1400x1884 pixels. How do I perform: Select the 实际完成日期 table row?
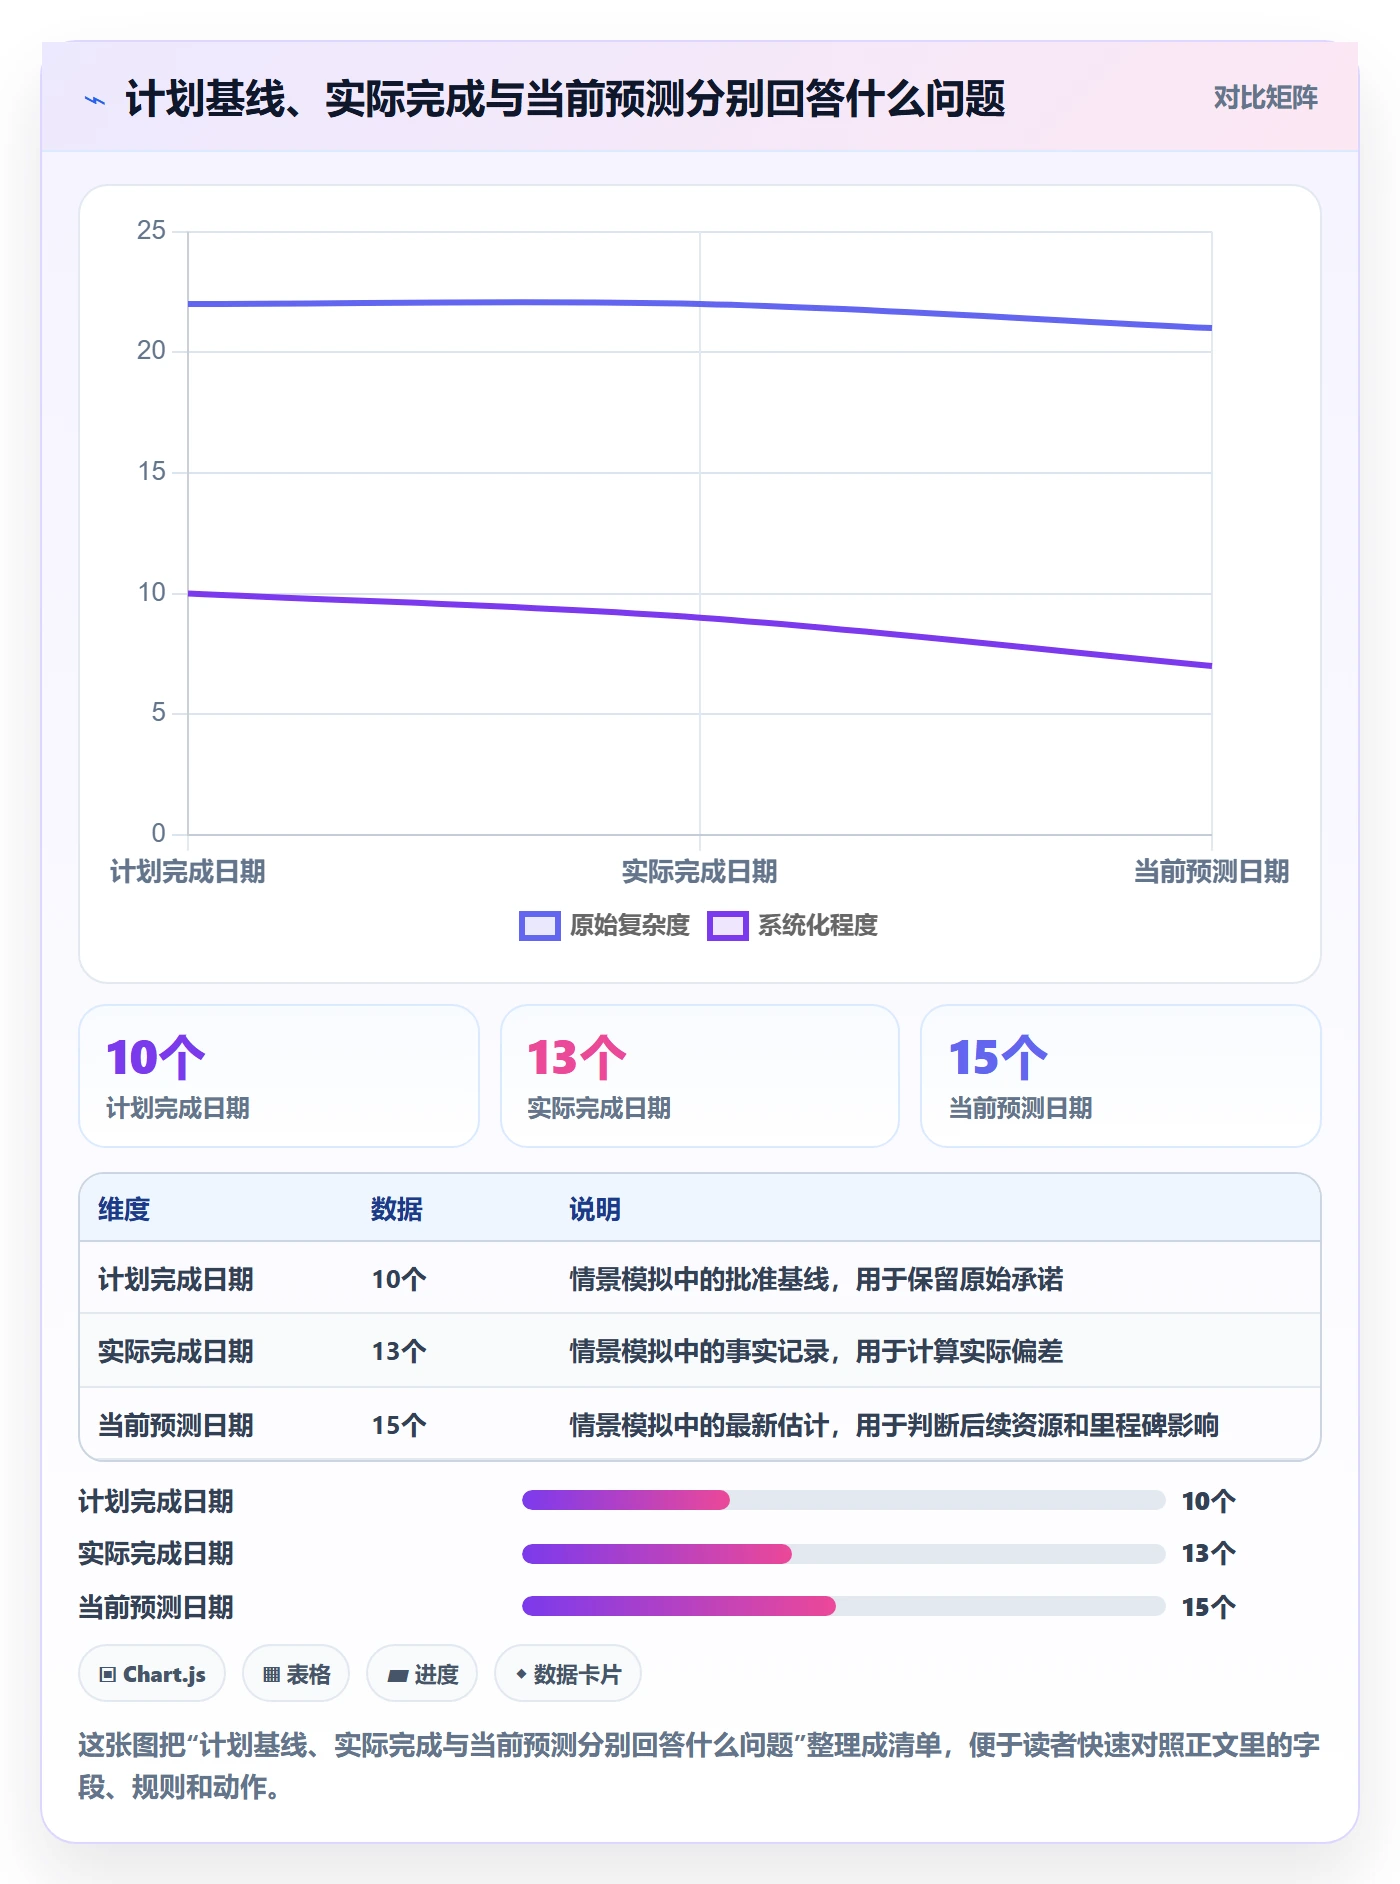700,1351
